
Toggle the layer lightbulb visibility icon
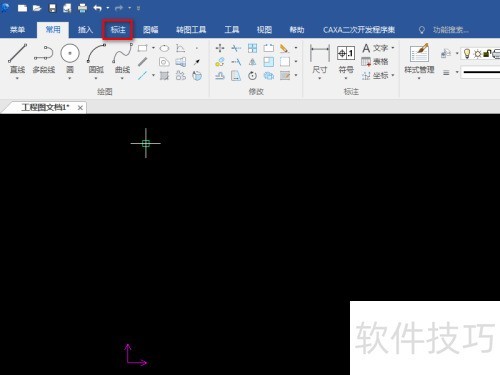[x=467, y=53]
